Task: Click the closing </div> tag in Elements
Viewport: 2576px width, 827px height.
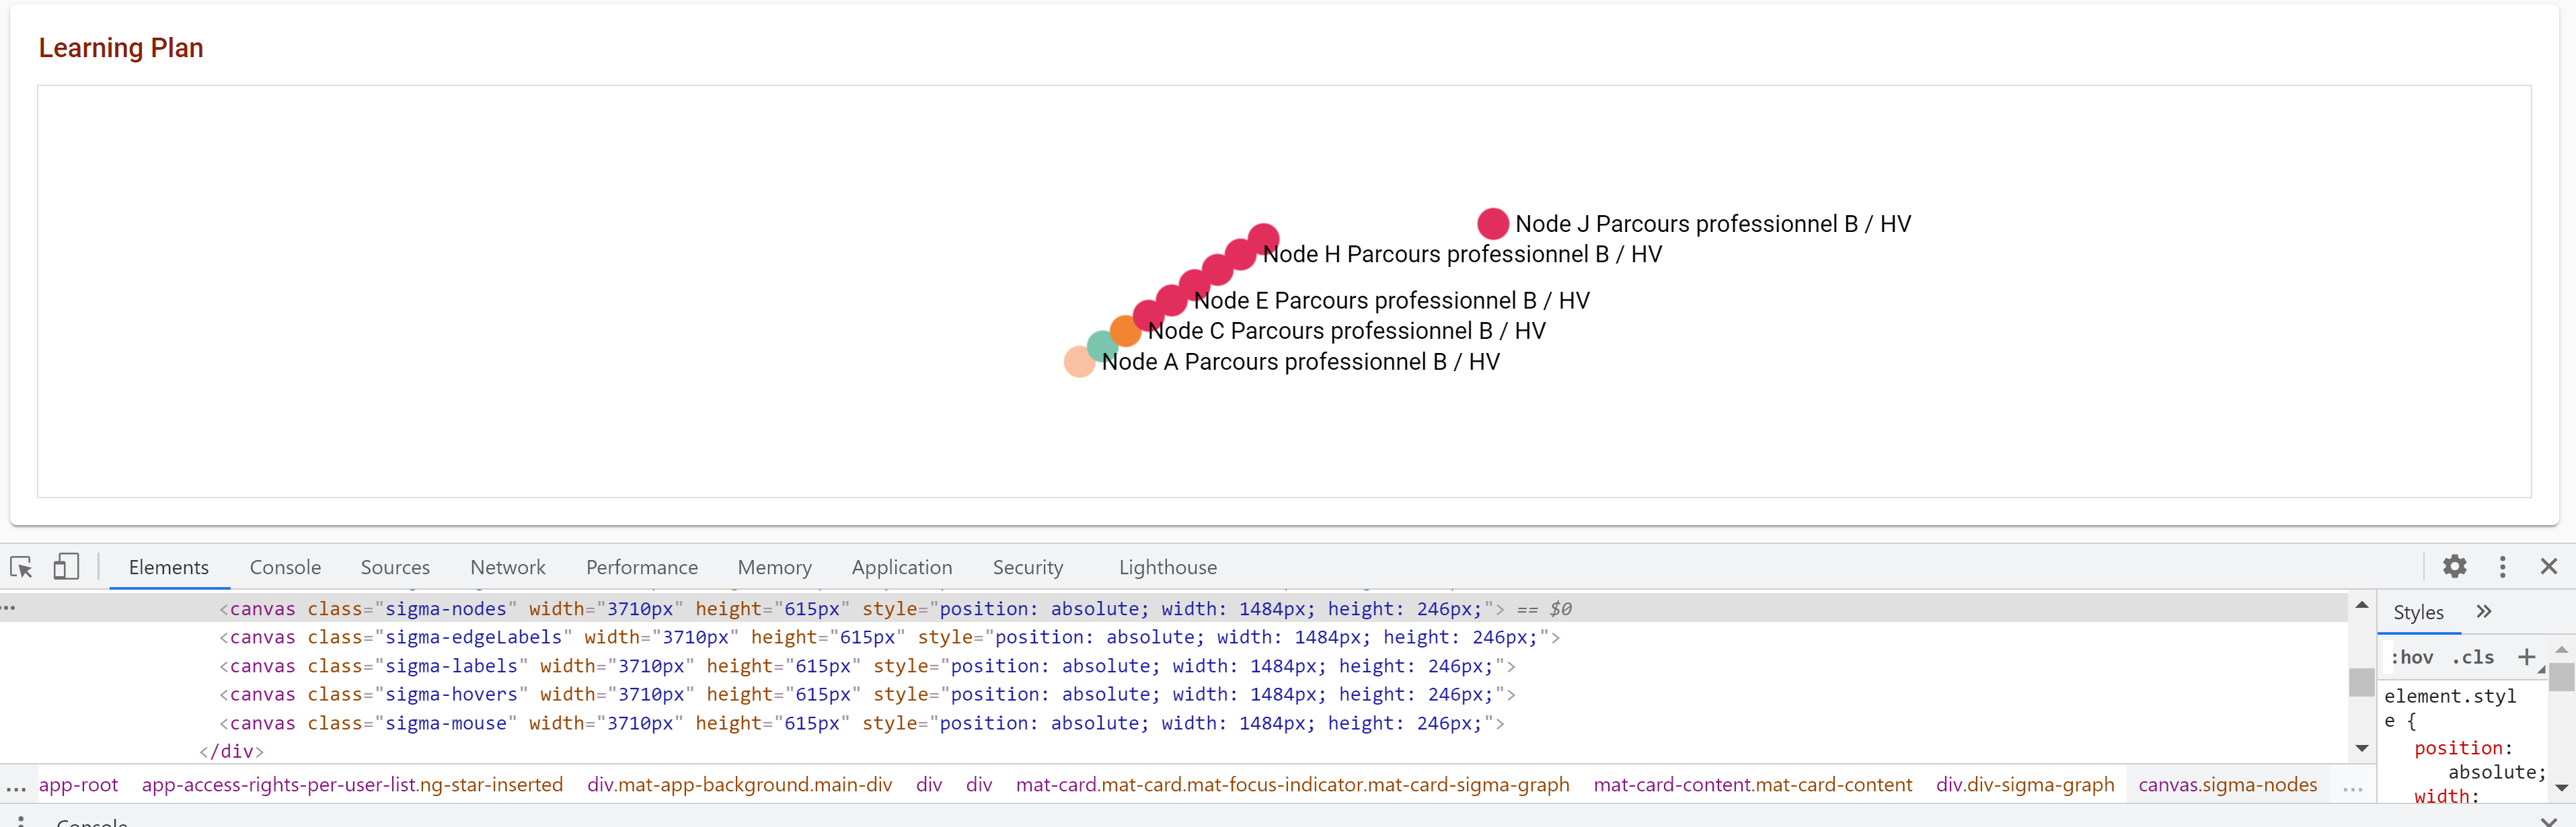Action: tap(231, 751)
